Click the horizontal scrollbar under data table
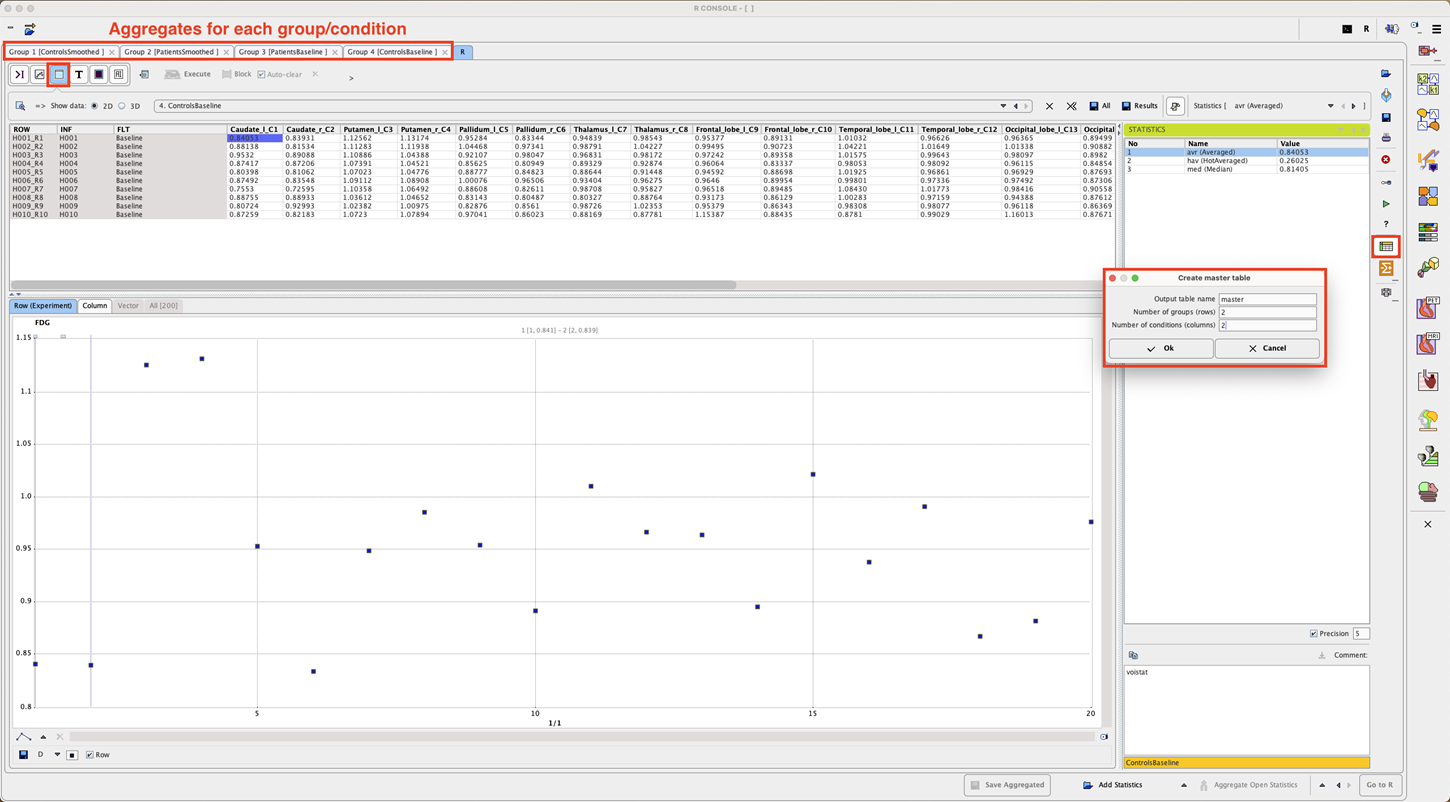Viewport: 1450px width, 802px height. pos(373,285)
